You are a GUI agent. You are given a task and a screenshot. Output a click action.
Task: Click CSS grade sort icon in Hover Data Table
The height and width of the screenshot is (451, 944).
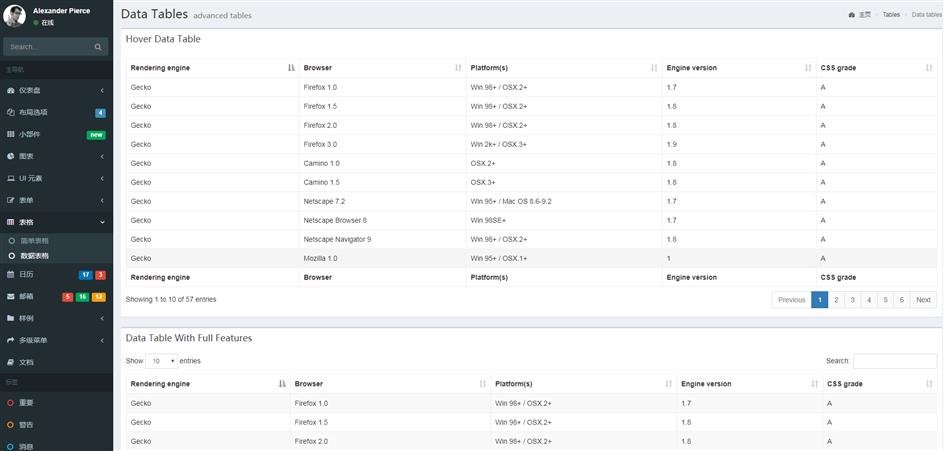tap(929, 68)
